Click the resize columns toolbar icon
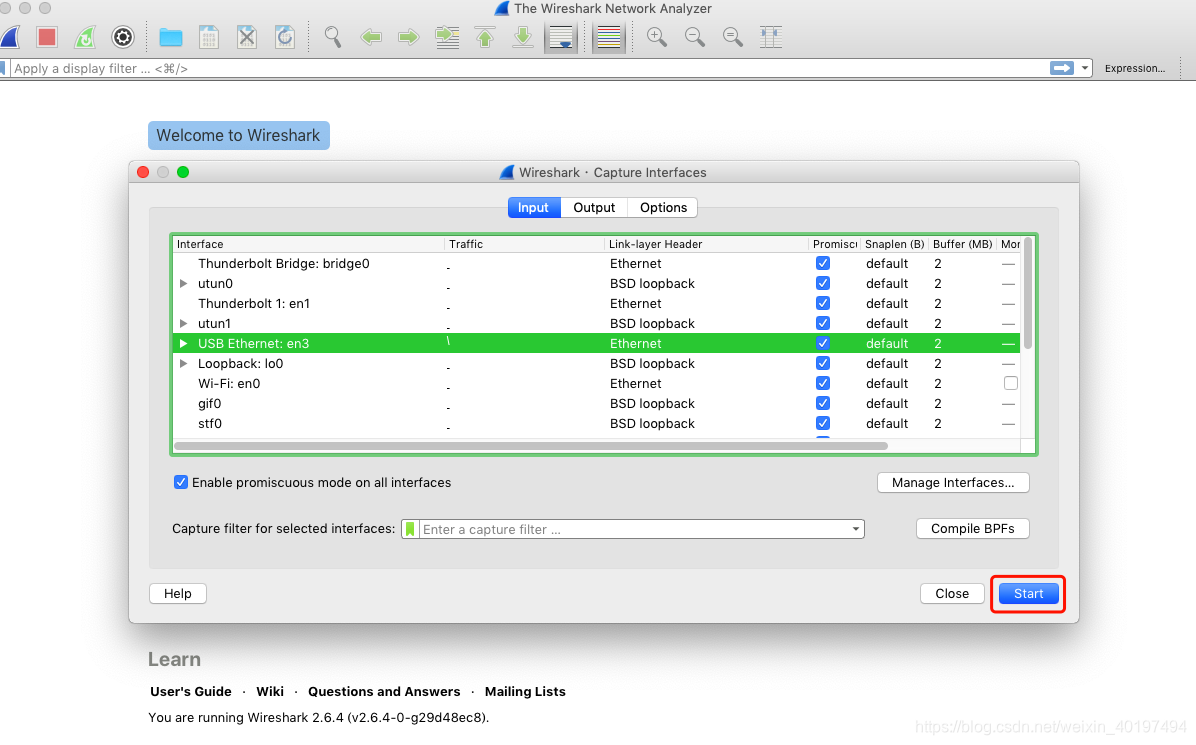The image size is (1196, 745). 771,37
